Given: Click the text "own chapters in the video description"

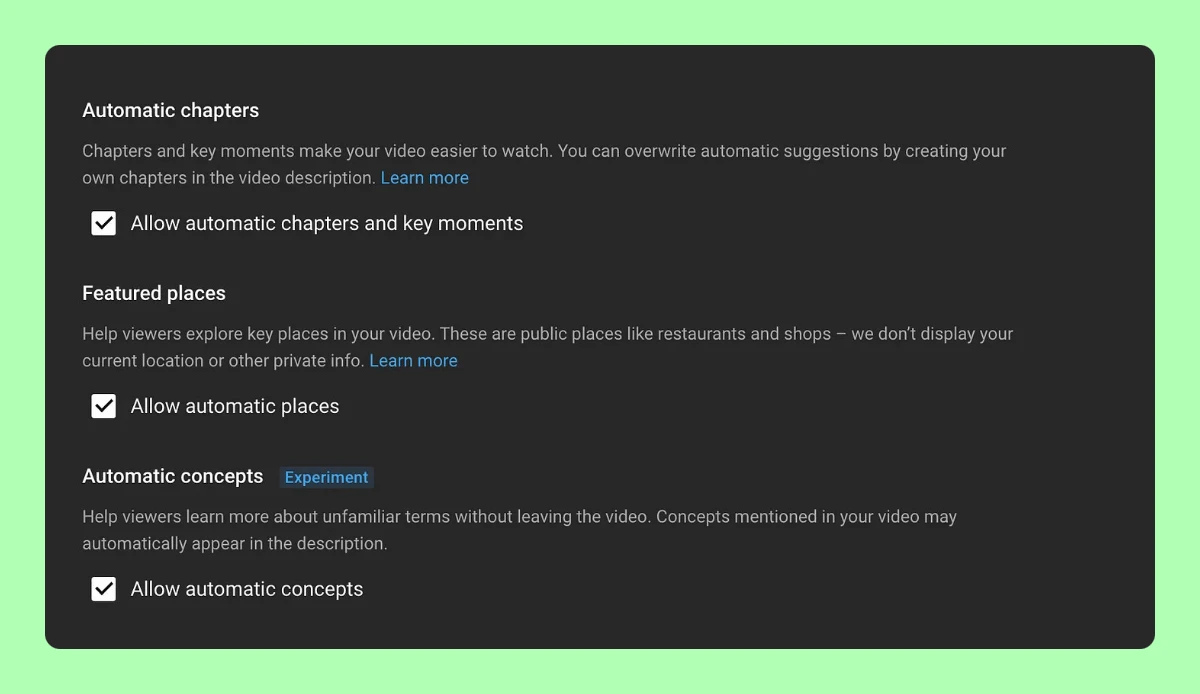Looking at the screenshot, I should tap(228, 178).
